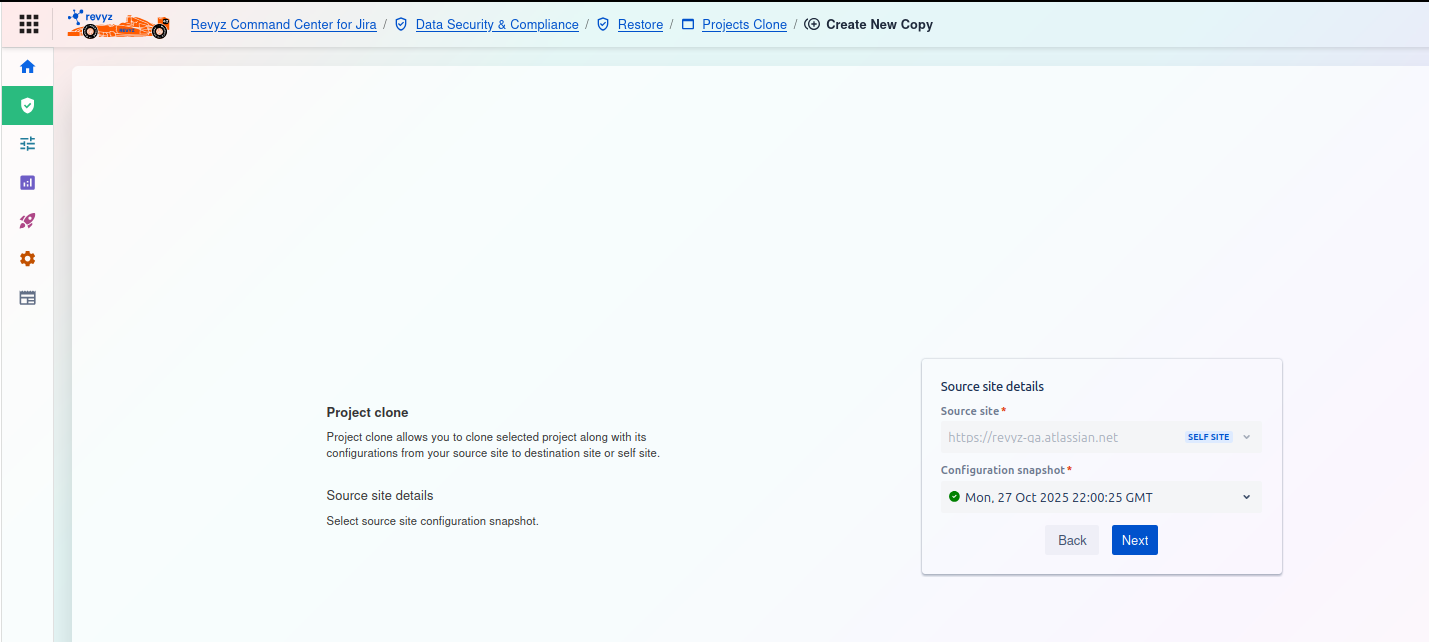Screen dimensions: 1429x642
Task: Click the green check snapshot status icon
Action: pos(954,497)
